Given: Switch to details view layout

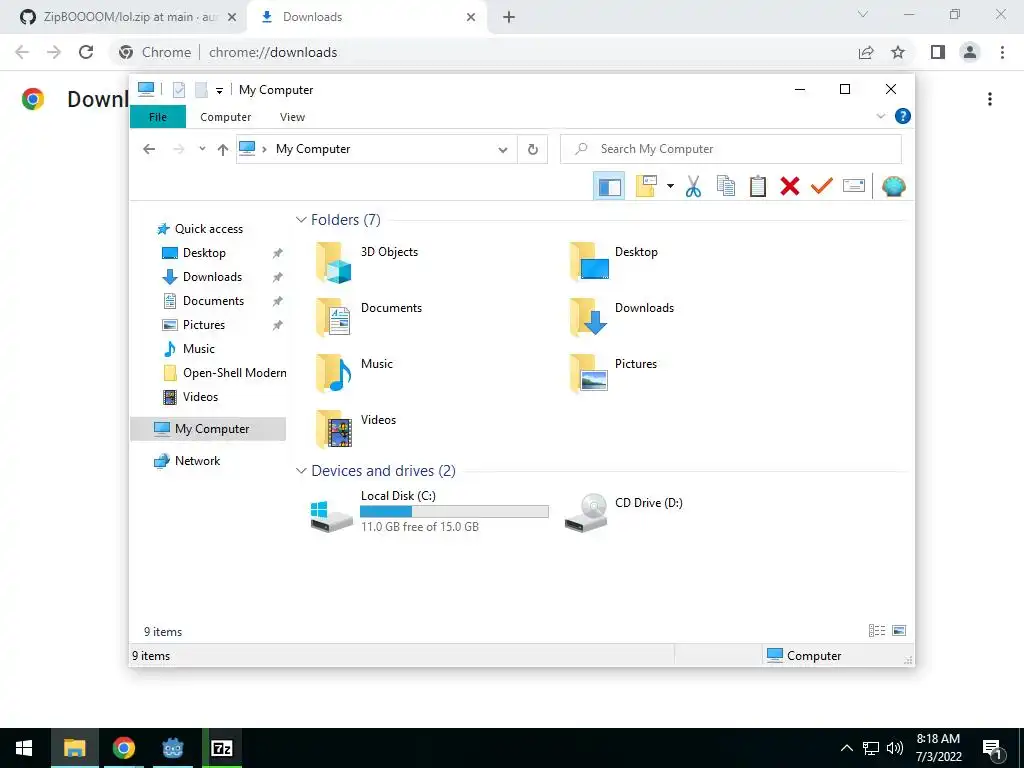Looking at the screenshot, I should pos(876,630).
